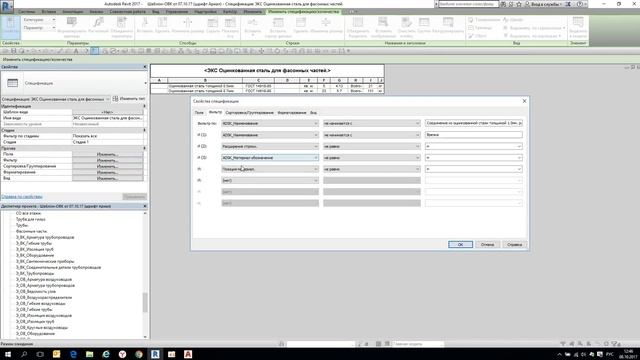
Task: Click Отмена in specification dialog
Action: pos(487,244)
